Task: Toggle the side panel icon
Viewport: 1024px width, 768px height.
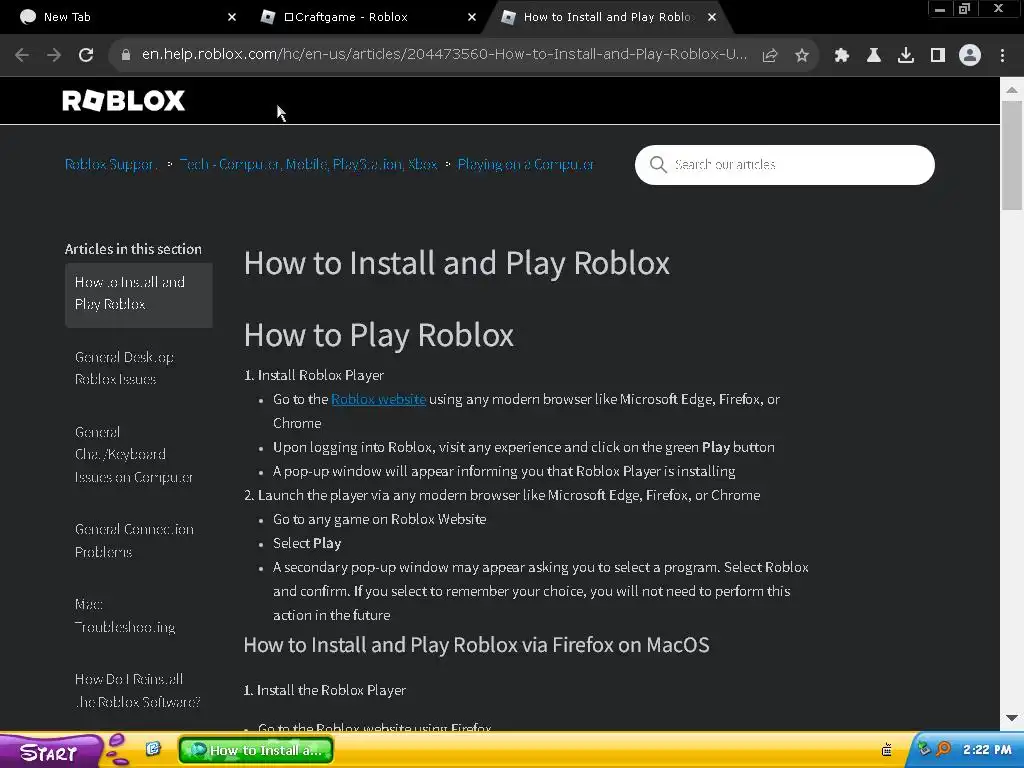Action: pyautogui.click(x=937, y=55)
